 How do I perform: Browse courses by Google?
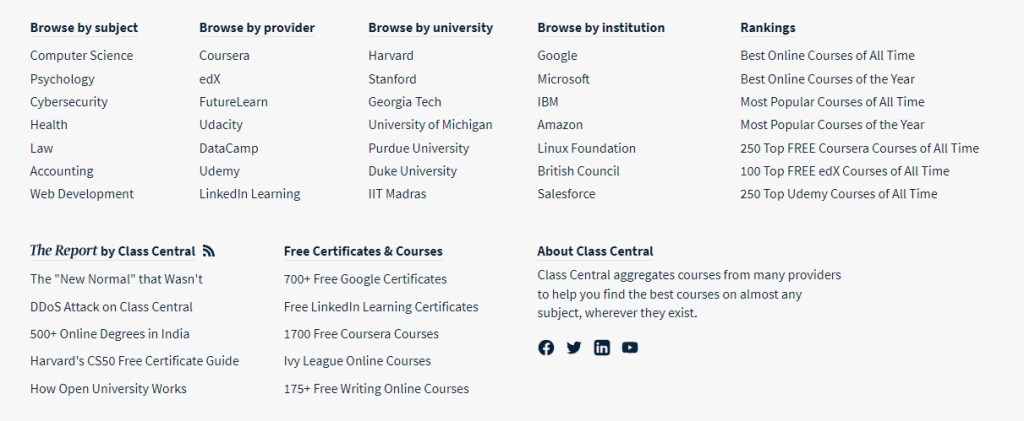(x=557, y=56)
